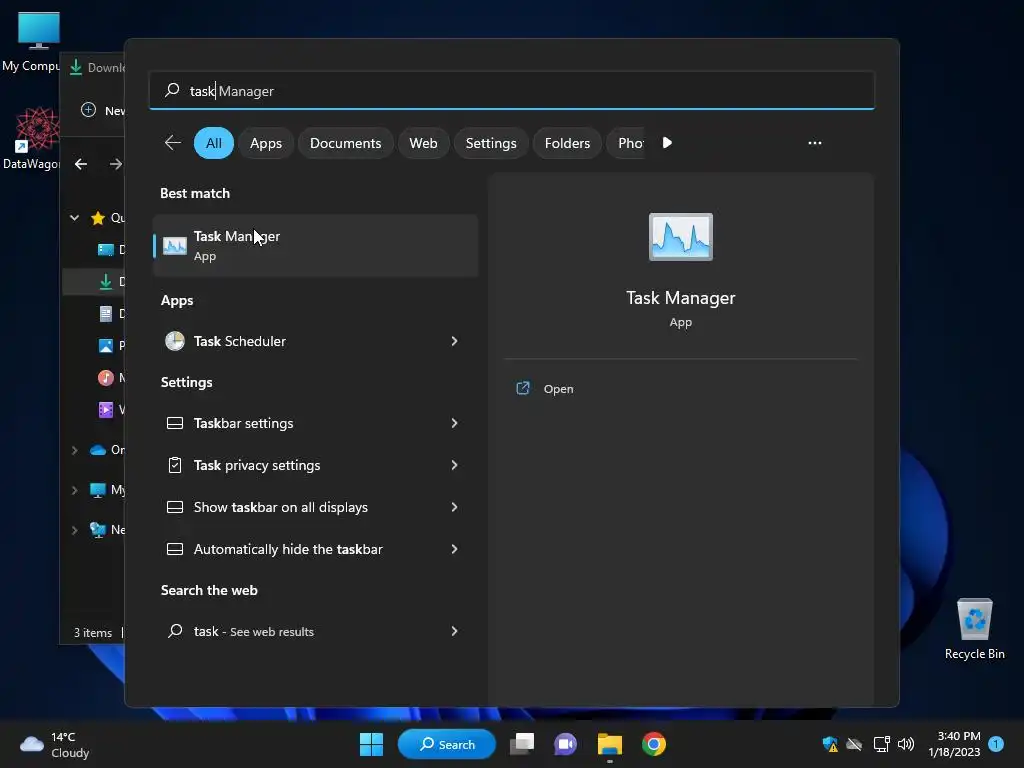Image resolution: width=1024 pixels, height=768 pixels.
Task: Expand the Network node in File Explorer tree
Action: pyautogui.click(x=74, y=530)
